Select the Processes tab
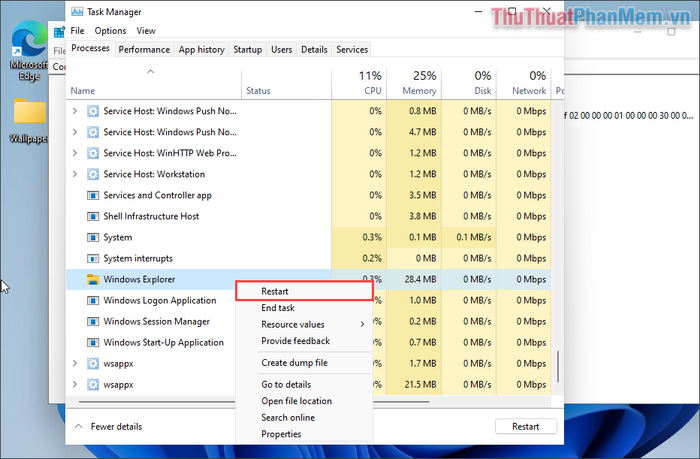Screen dimensions: 700x459 tap(91, 48)
